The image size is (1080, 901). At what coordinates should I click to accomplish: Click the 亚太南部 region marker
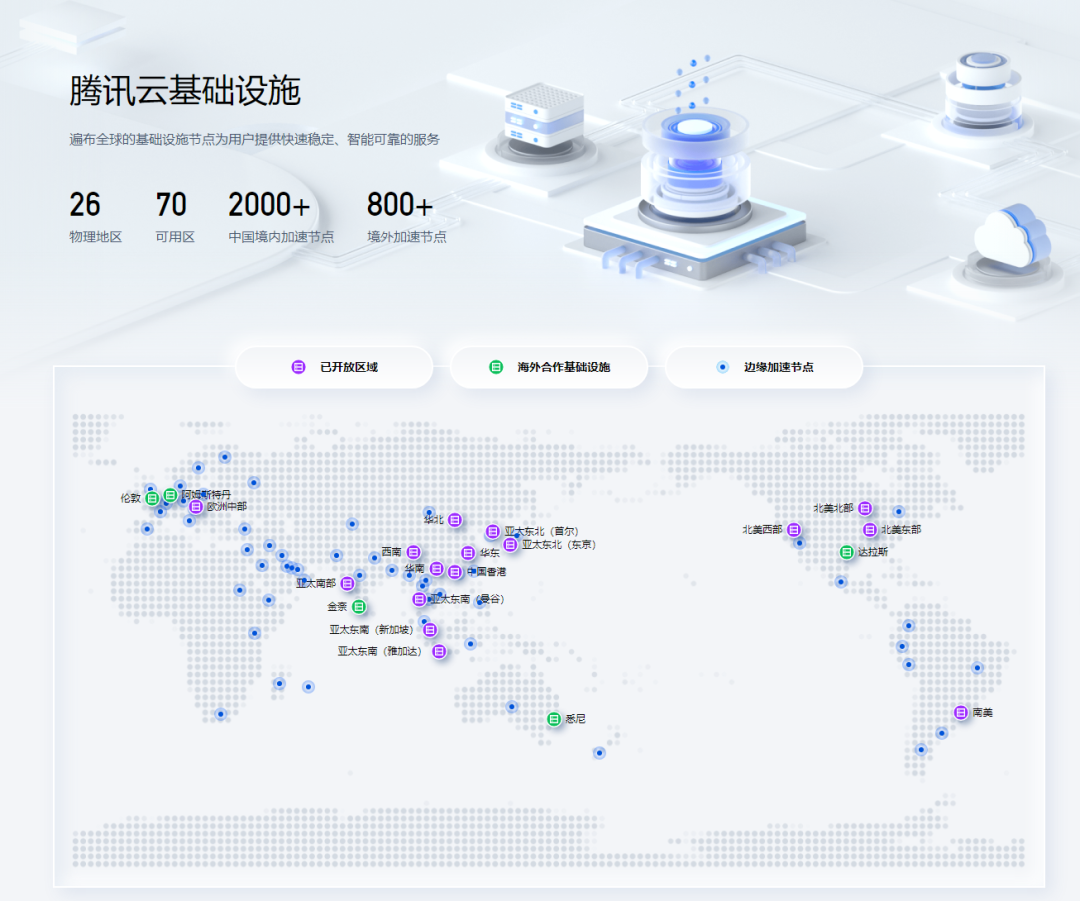[x=348, y=583]
